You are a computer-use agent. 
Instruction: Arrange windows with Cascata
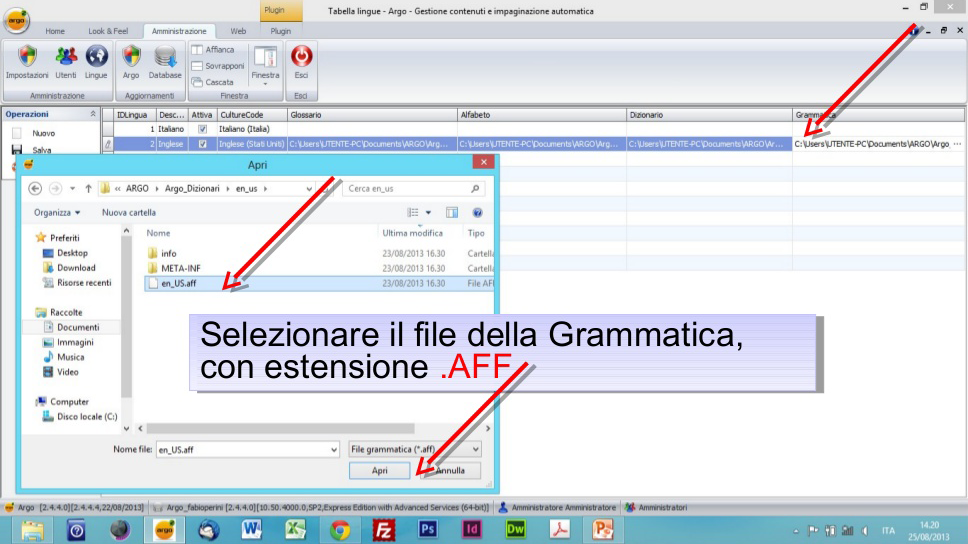tap(213, 82)
